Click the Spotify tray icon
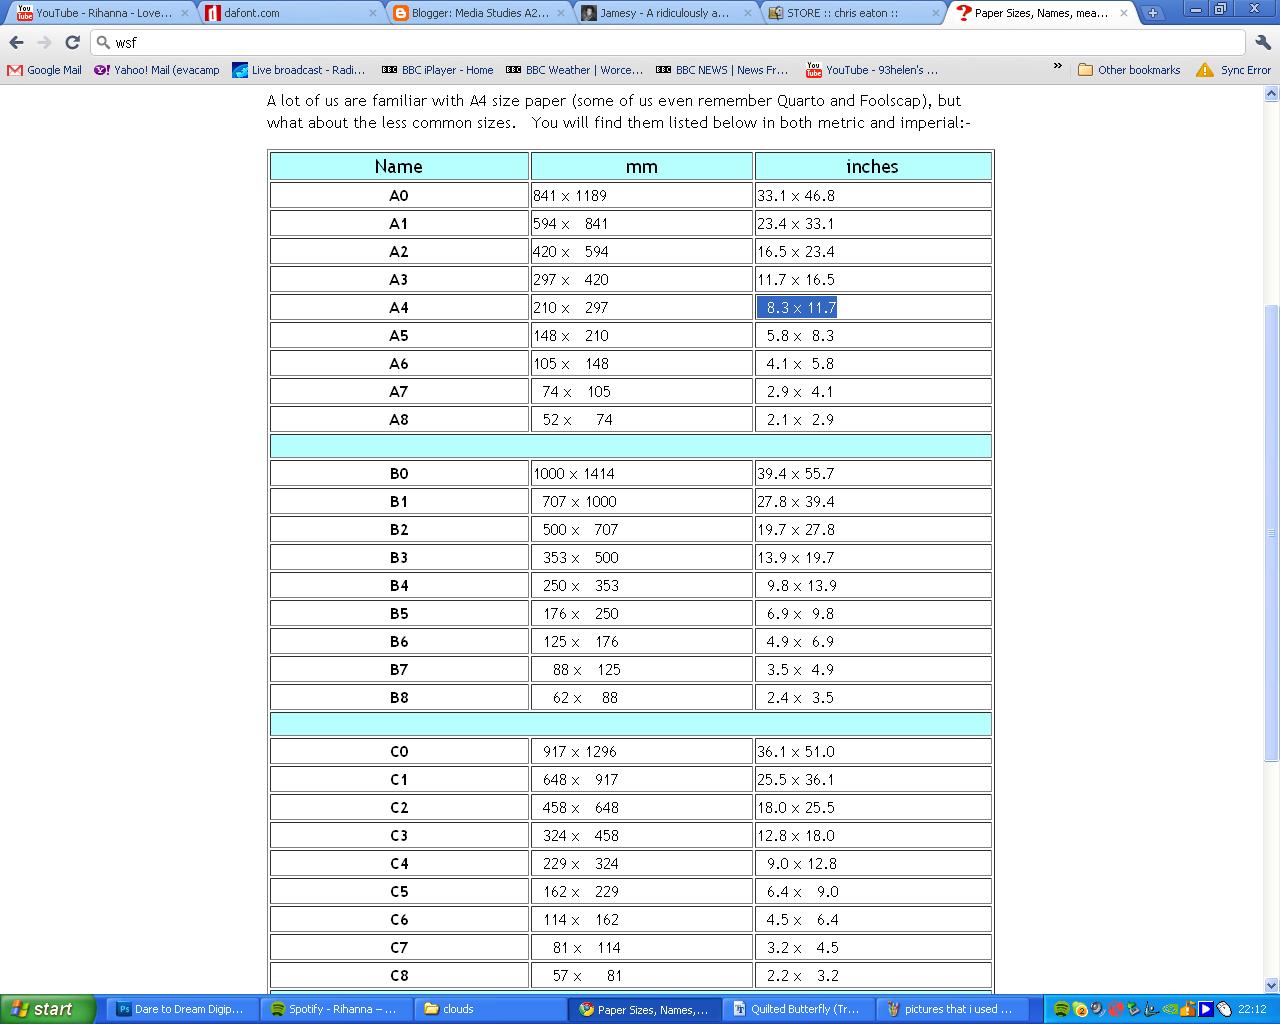Image resolution: width=1280 pixels, height=1024 pixels. point(1062,1009)
